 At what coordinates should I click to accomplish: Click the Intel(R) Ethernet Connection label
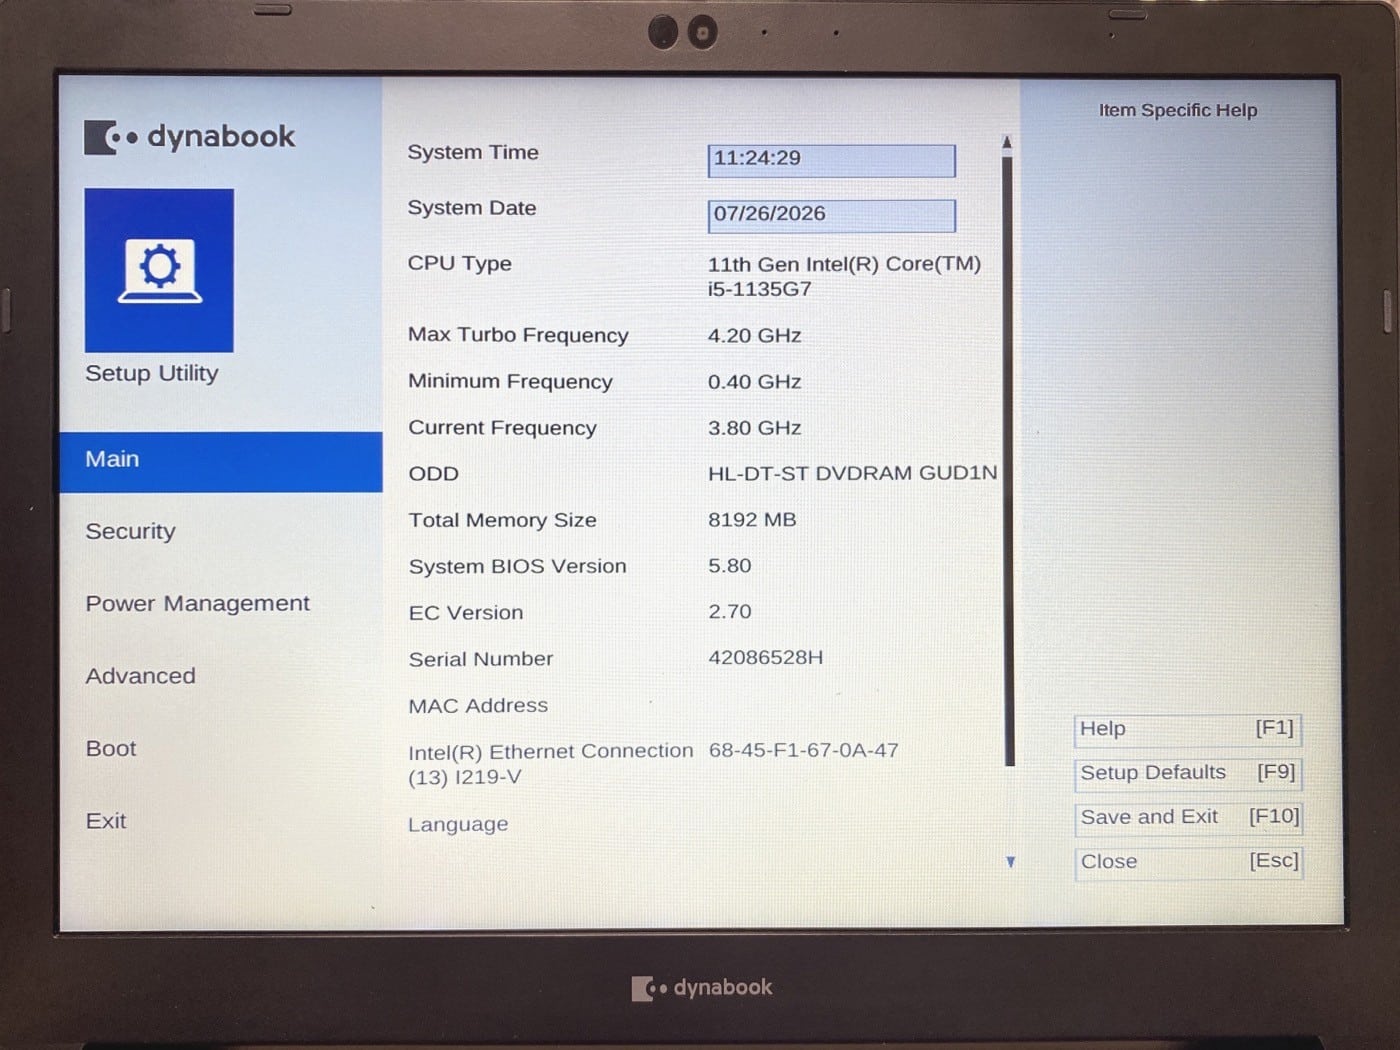point(550,764)
